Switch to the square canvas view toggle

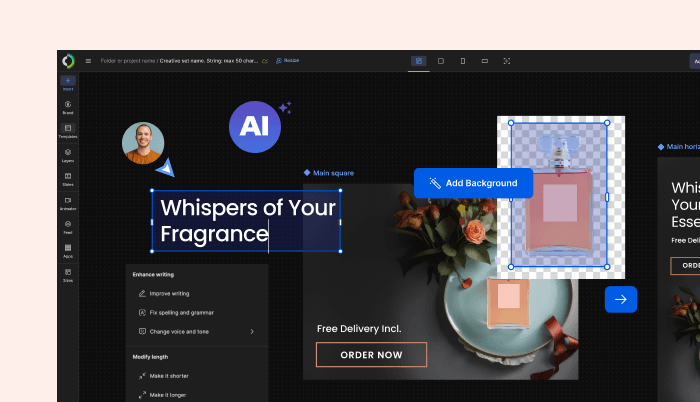tap(441, 61)
